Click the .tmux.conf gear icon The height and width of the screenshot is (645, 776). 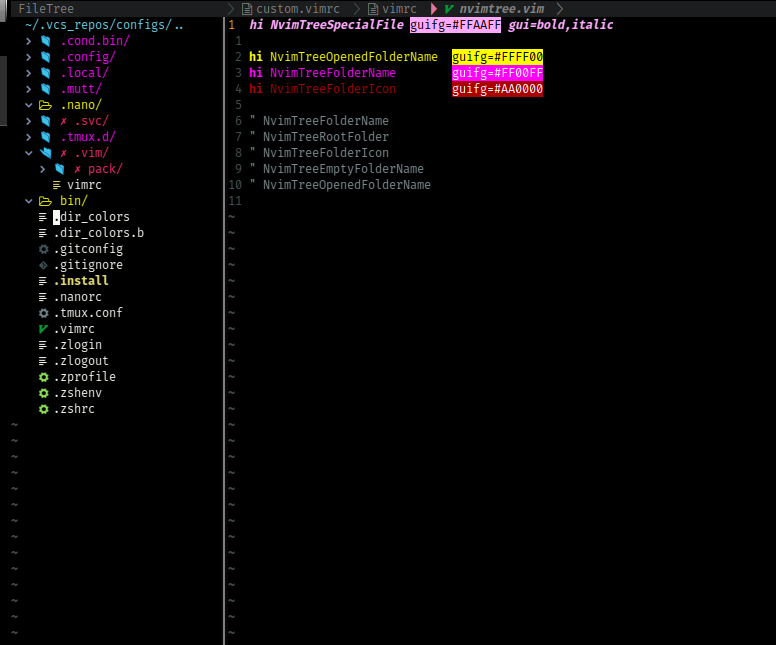point(44,313)
